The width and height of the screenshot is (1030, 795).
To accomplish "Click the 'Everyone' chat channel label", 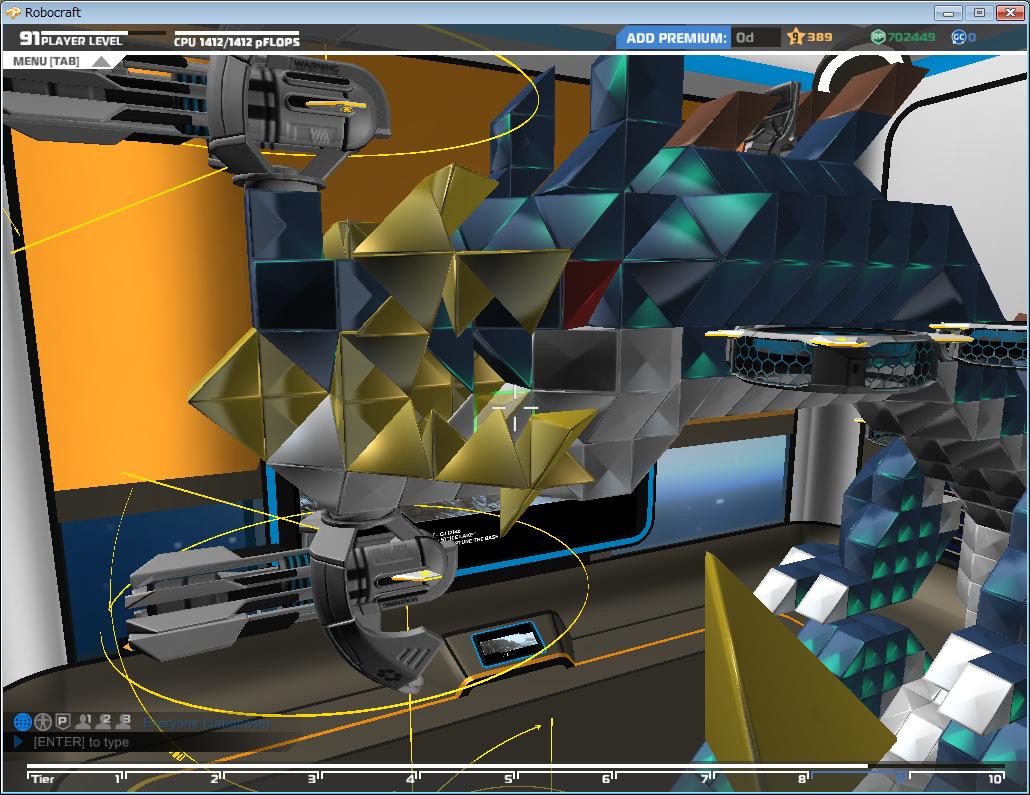I will pyautogui.click(x=206, y=723).
